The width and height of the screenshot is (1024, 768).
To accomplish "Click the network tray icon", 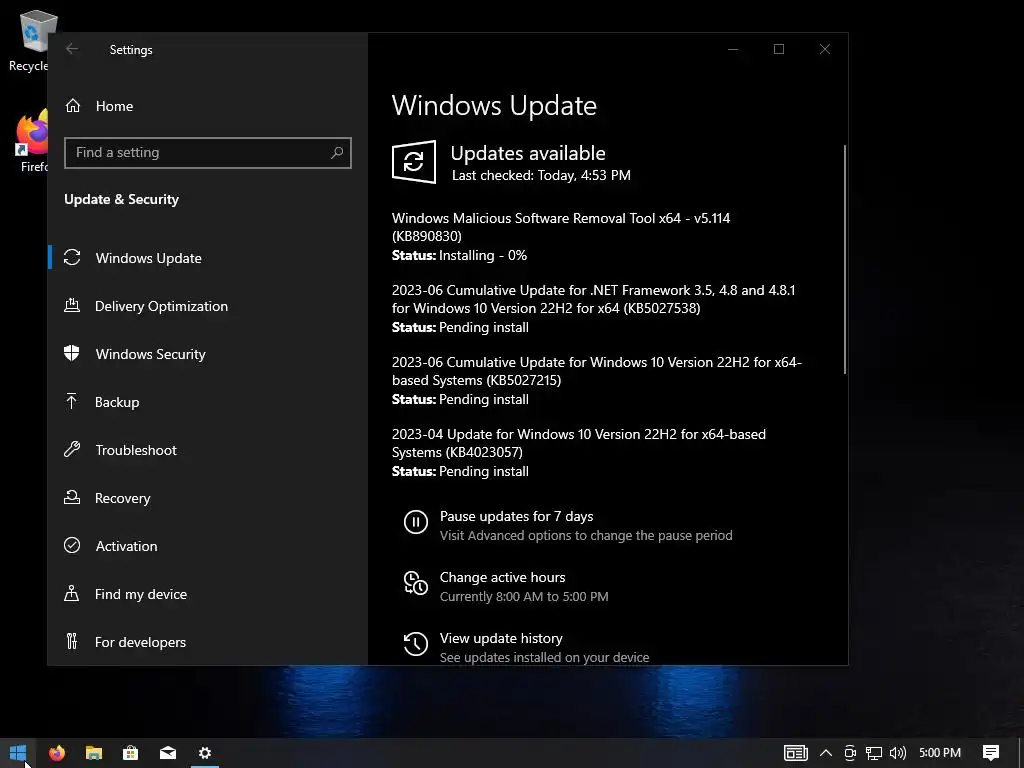I will [874, 753].
